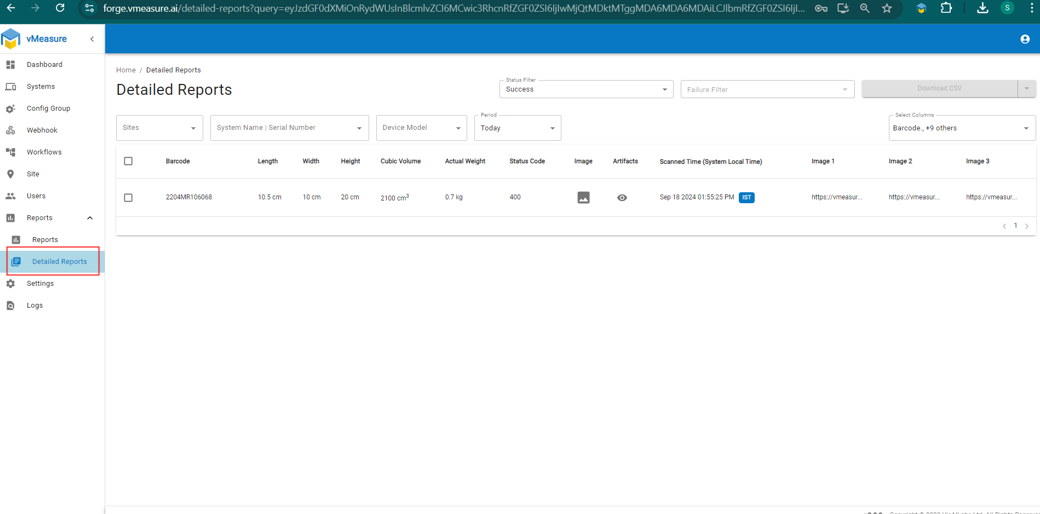Viewport: 1040px width, 514px height.
Task: Select all rows with header checkbox
Action: click(x=128, y=161)
